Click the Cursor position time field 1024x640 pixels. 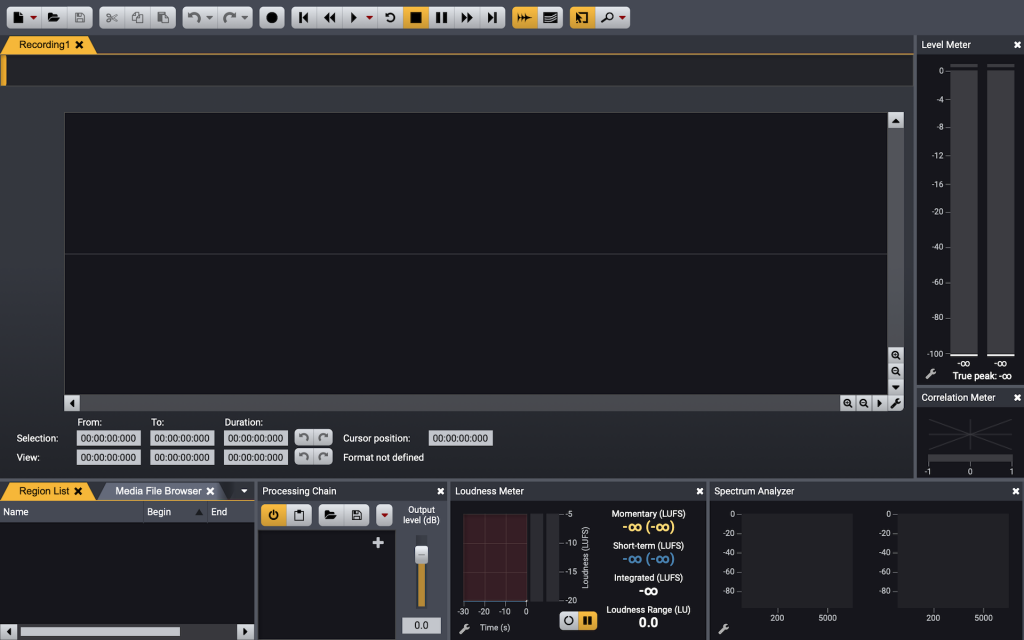[460, 438]
